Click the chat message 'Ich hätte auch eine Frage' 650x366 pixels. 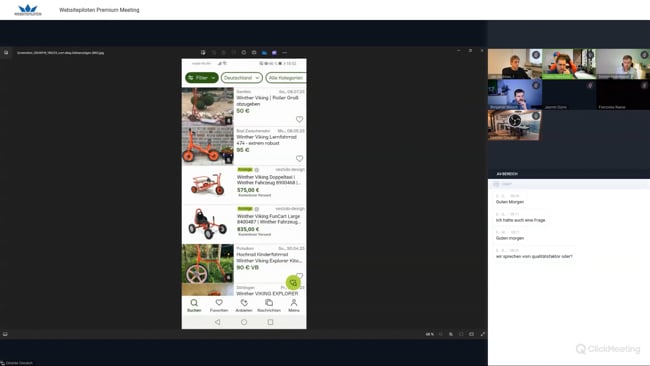click(x=520, y=220)
